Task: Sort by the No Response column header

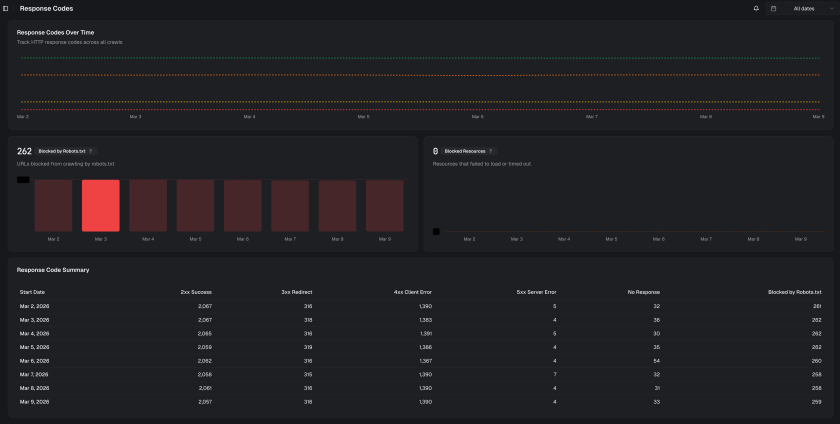Action: click(x=645, y=292)
